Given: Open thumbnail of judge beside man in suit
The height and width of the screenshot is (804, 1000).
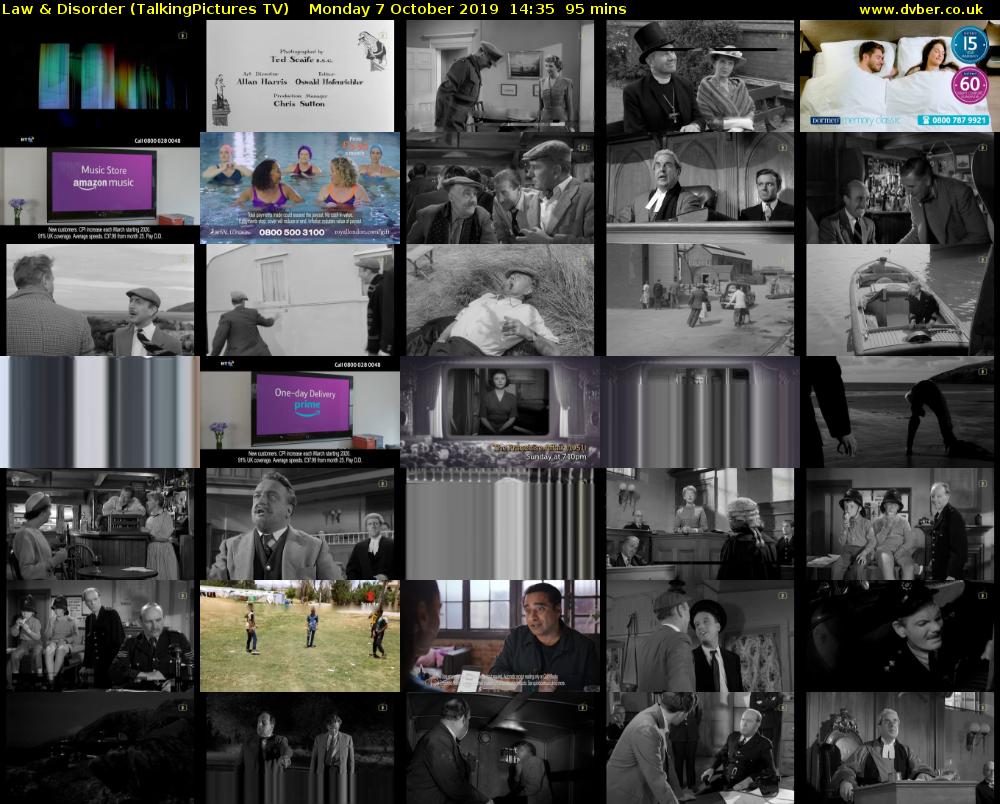Looking at the screenshot, I should tap(700, 188).
